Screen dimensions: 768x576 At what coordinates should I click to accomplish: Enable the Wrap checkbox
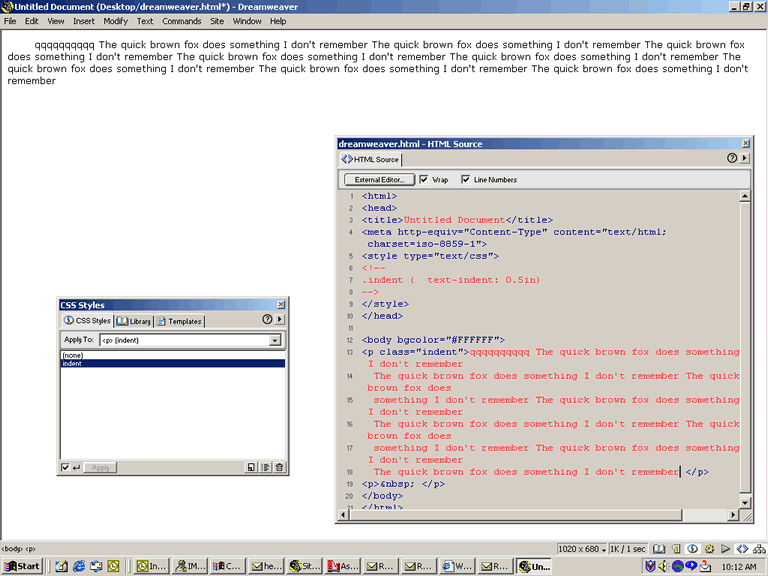coord(423,180)
